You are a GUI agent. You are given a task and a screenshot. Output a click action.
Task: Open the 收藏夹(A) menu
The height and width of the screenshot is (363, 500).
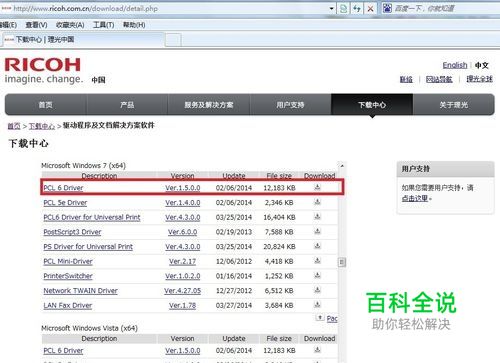(x=70, y=25)
